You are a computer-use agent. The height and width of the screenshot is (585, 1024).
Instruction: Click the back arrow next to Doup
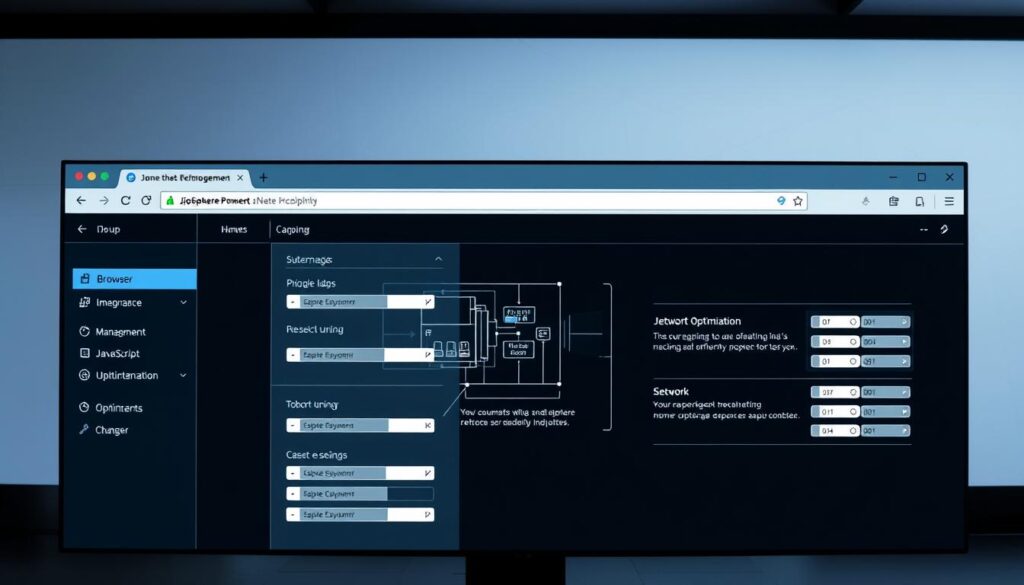pyautogui.click(x=82, y=229)
